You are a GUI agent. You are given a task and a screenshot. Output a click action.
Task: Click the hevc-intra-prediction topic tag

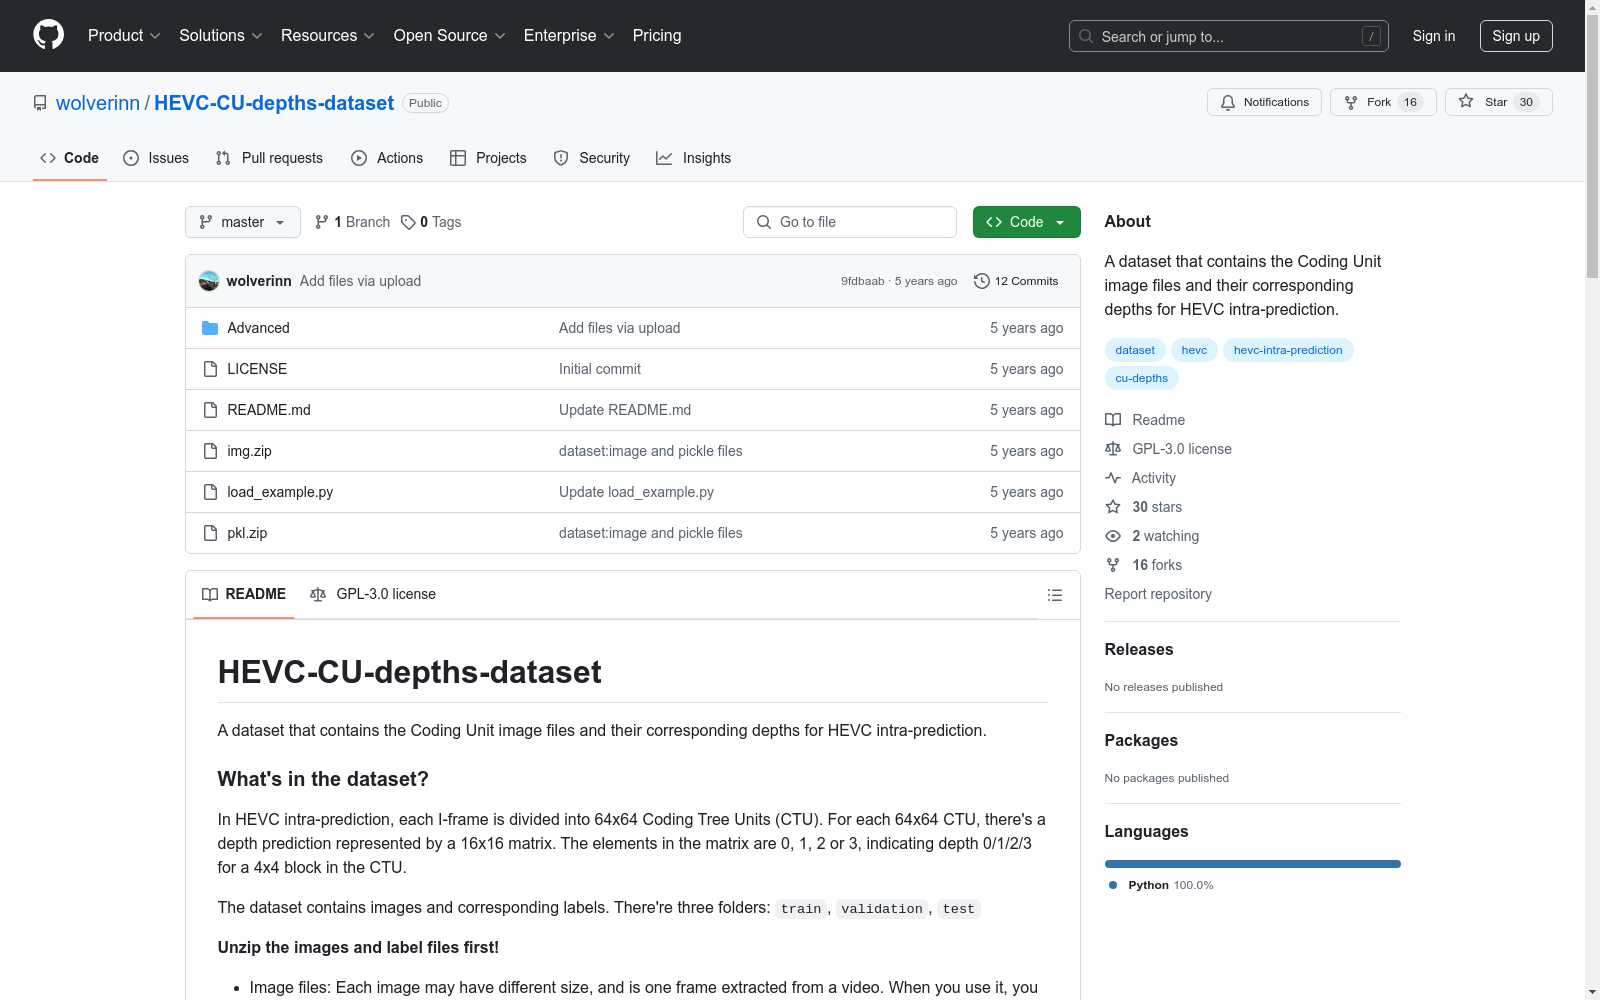tap(1288, 350)
